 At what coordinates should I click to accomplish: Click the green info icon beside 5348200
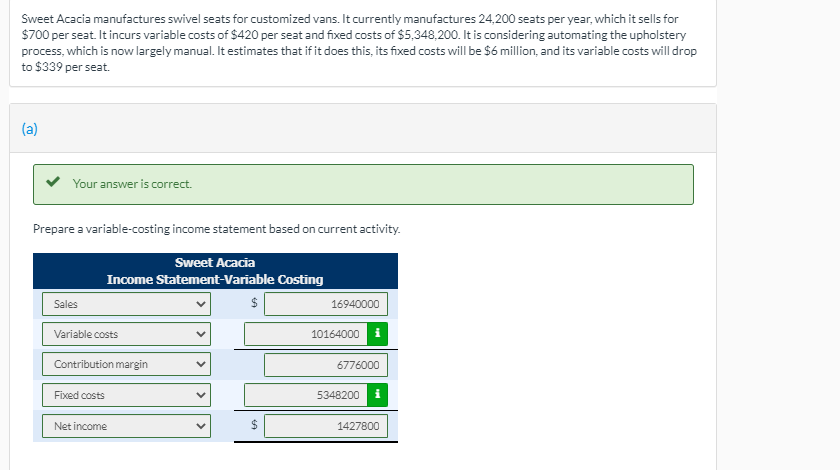(377, 395)
